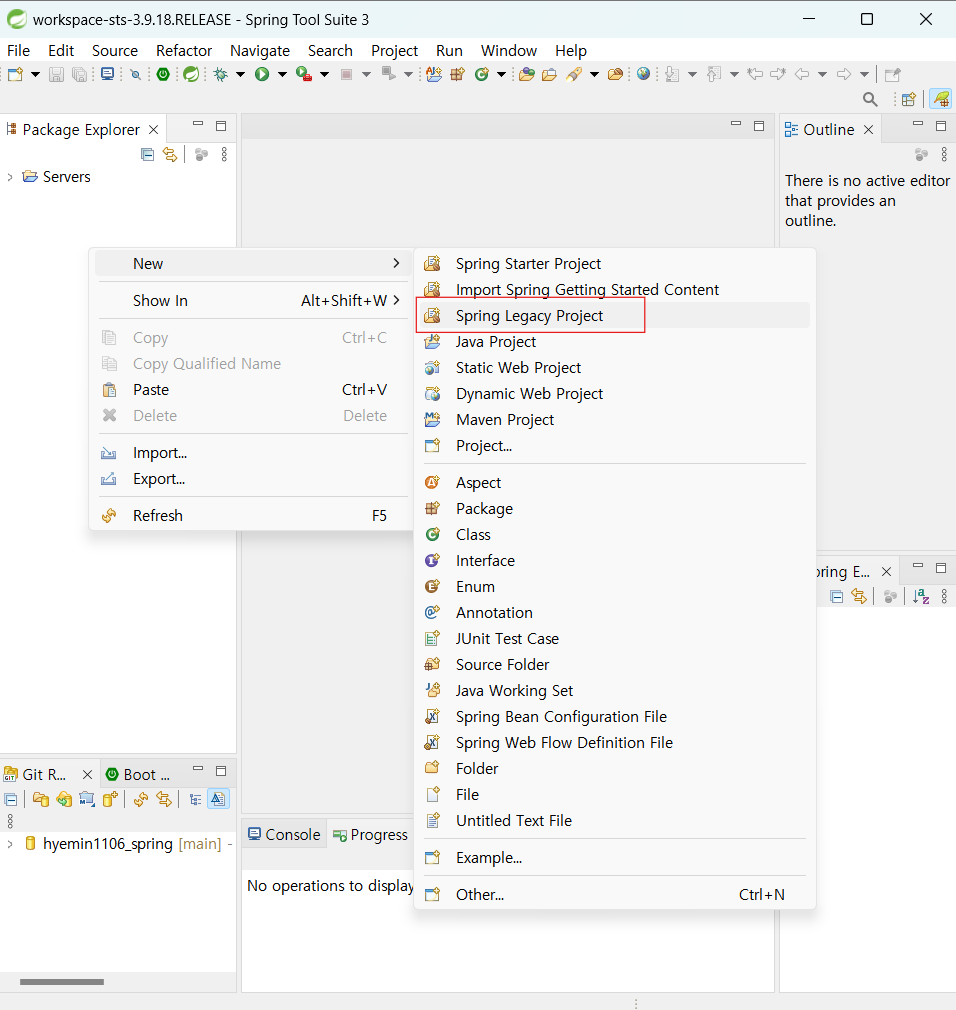Switch to the Boot Dashboard tab

click(139, 774)
